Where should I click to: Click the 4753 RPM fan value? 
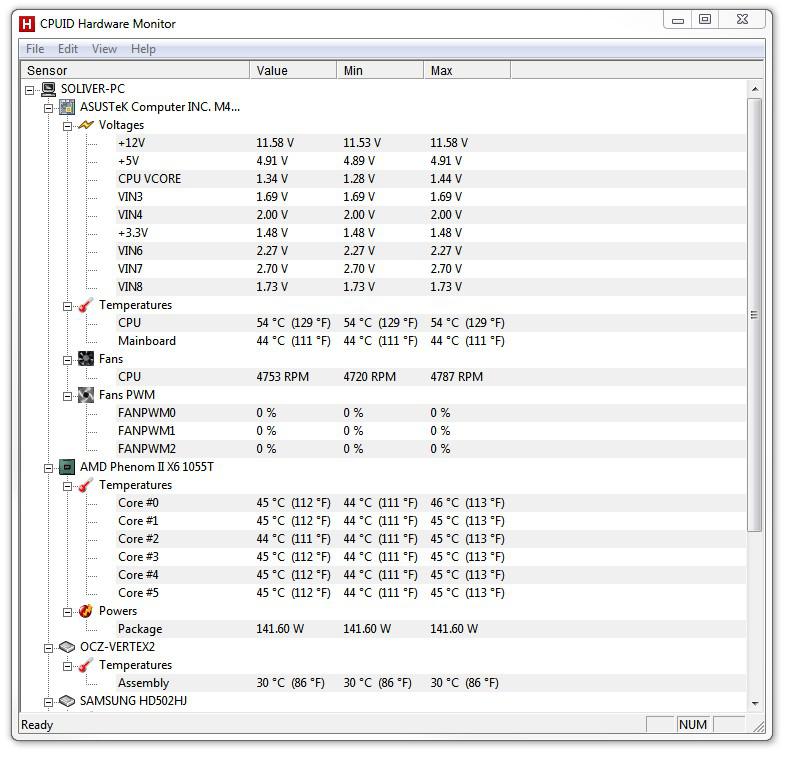[x=283, y=377]
